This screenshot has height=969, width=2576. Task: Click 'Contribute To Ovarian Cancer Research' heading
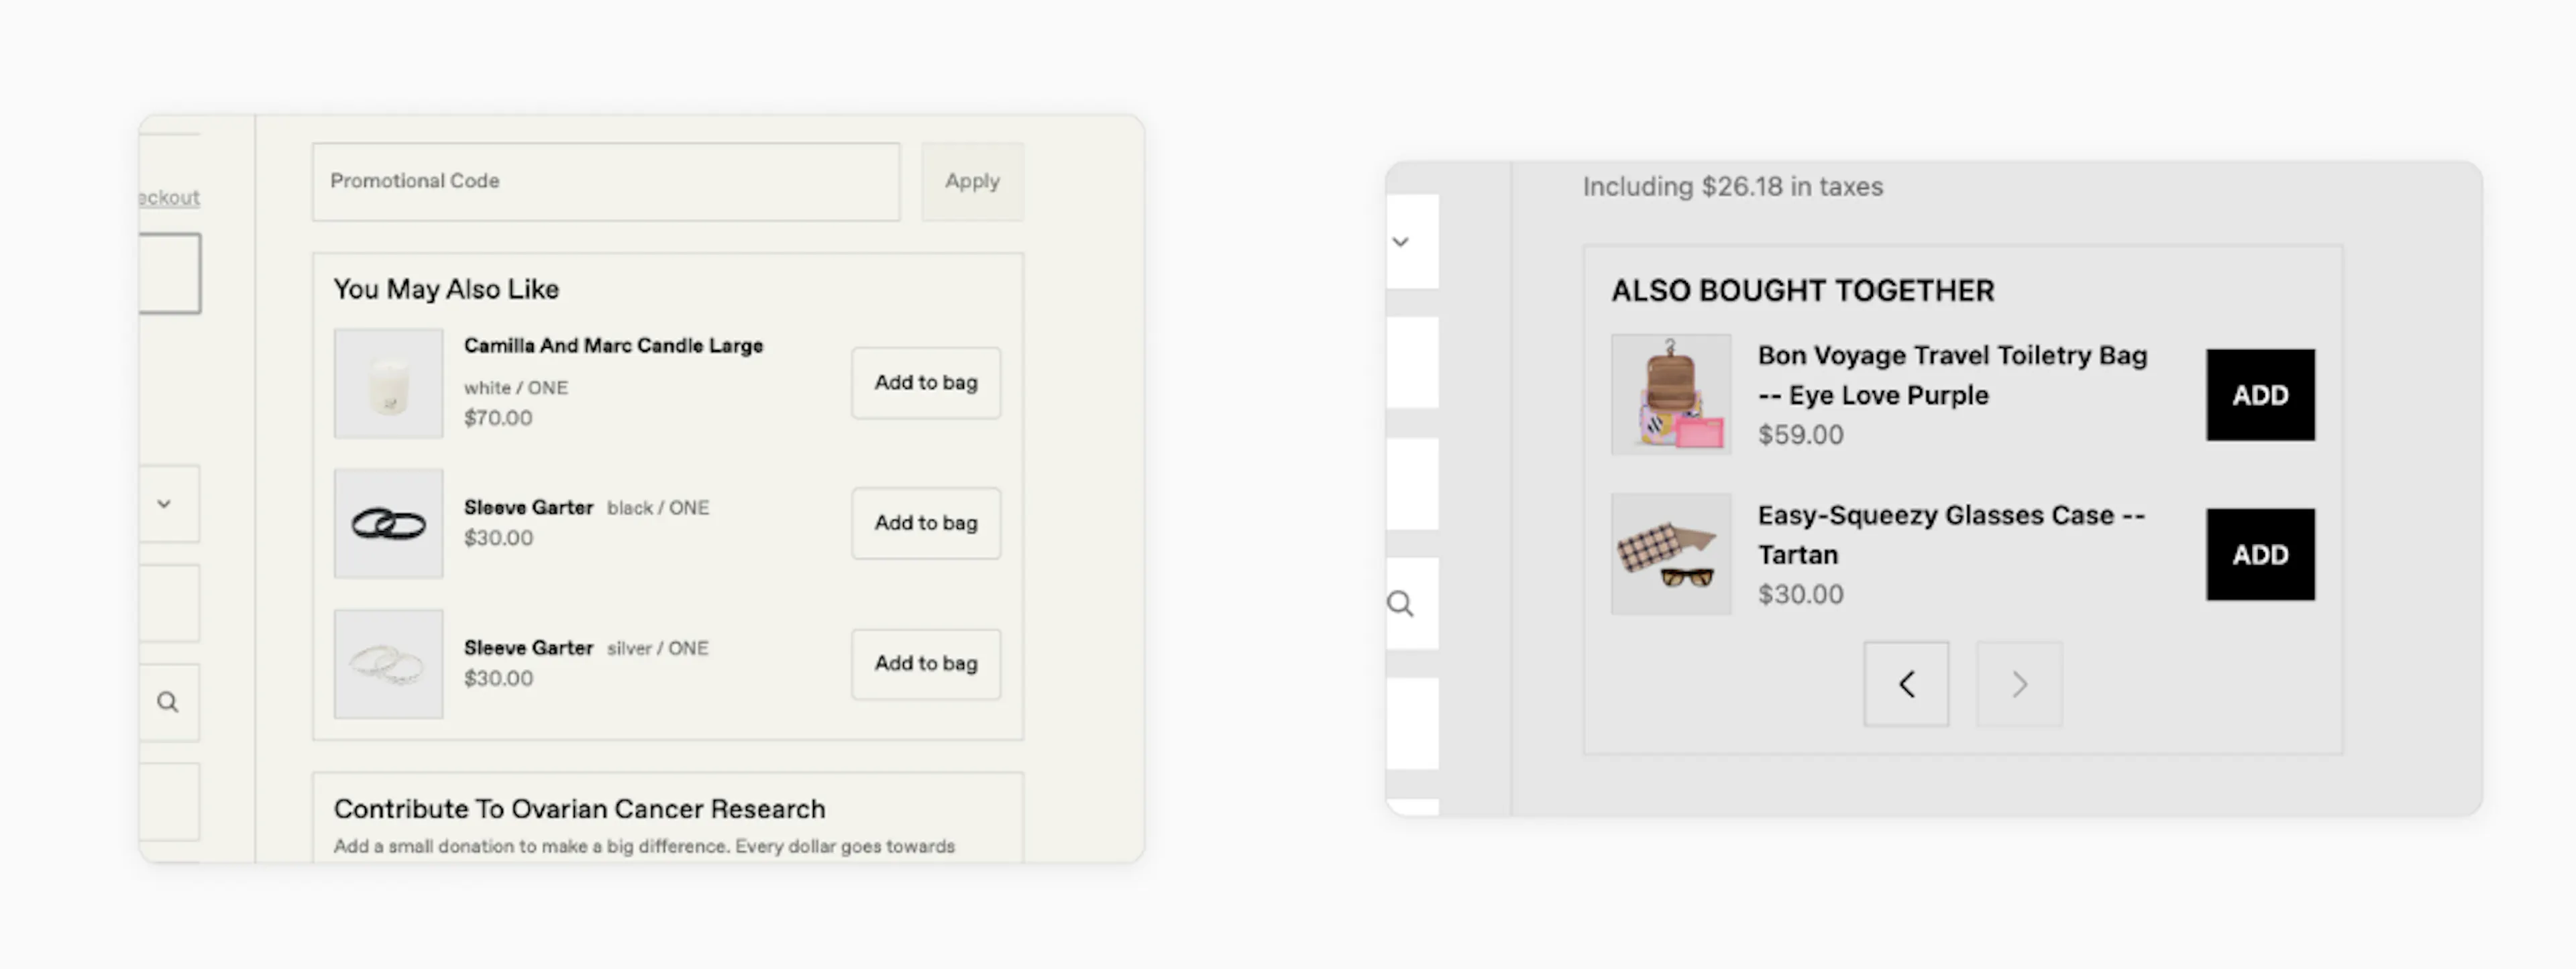pyautogui.click(x=580, y=808)
